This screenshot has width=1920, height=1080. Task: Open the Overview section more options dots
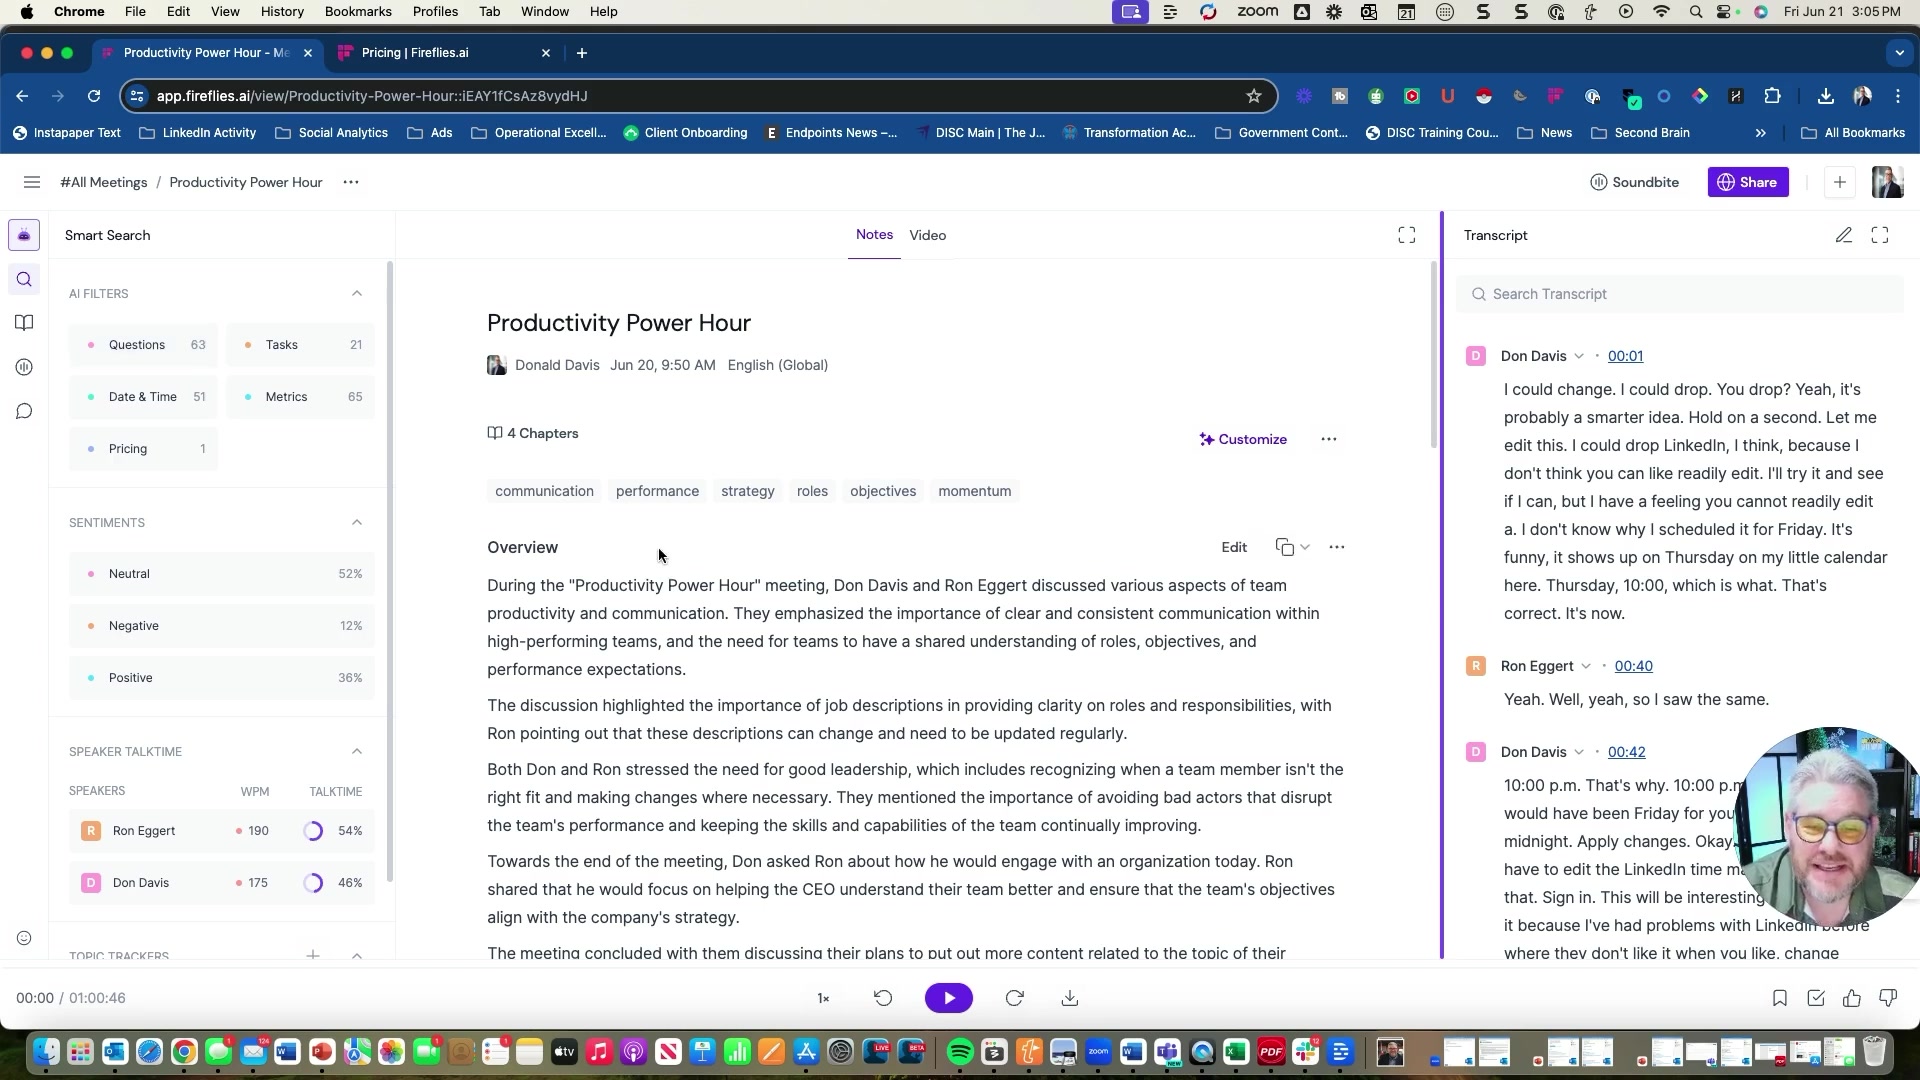point(1336,547)
